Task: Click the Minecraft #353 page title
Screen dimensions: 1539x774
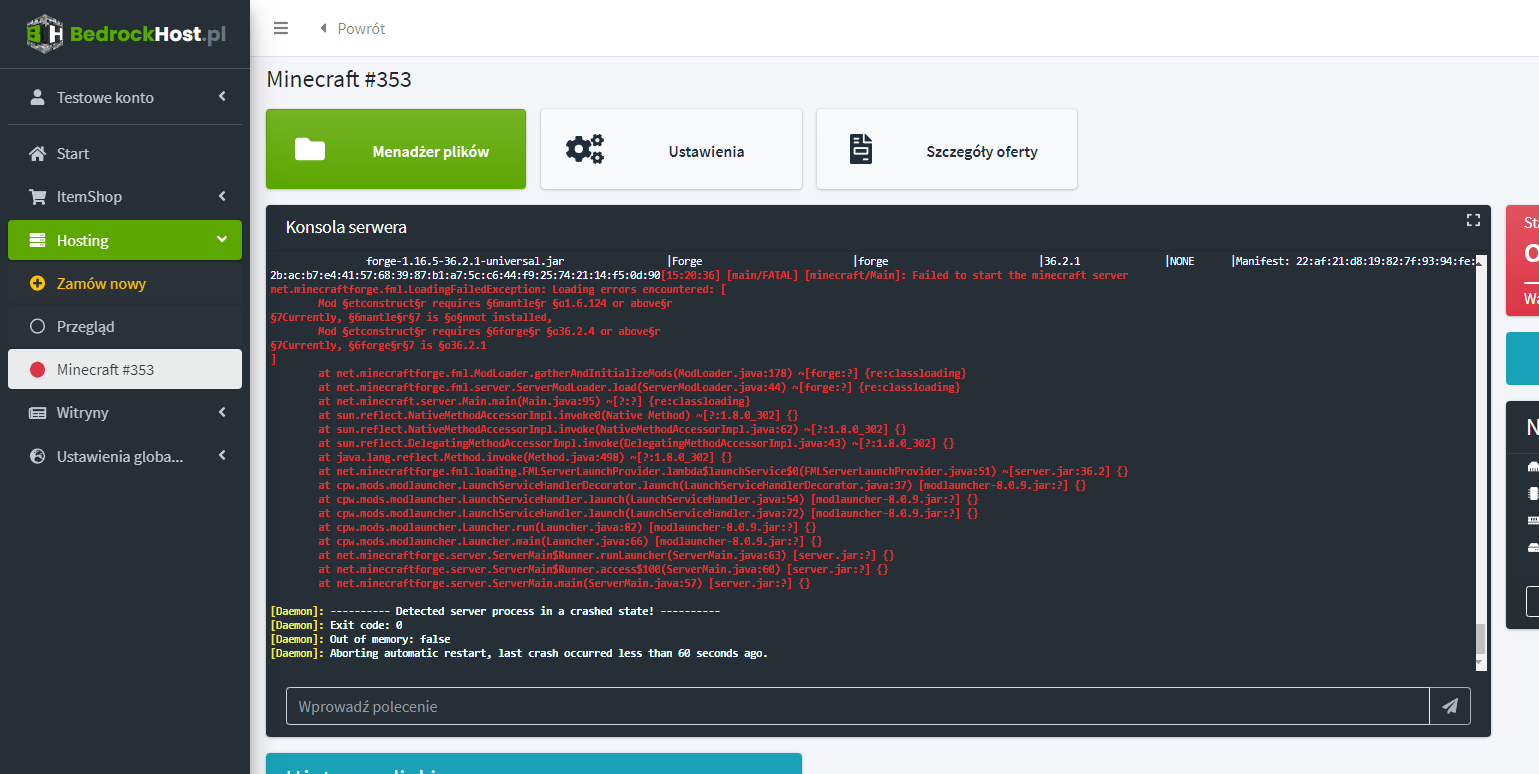Action: (339, 79)
